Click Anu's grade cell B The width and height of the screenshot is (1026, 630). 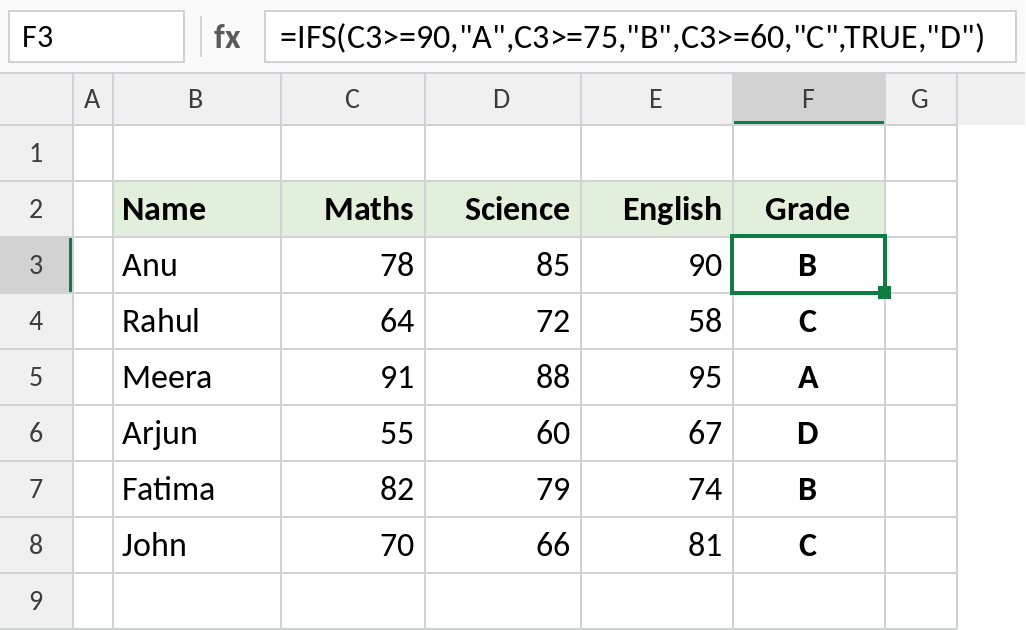pyautogui.click(x=809, y=265)
